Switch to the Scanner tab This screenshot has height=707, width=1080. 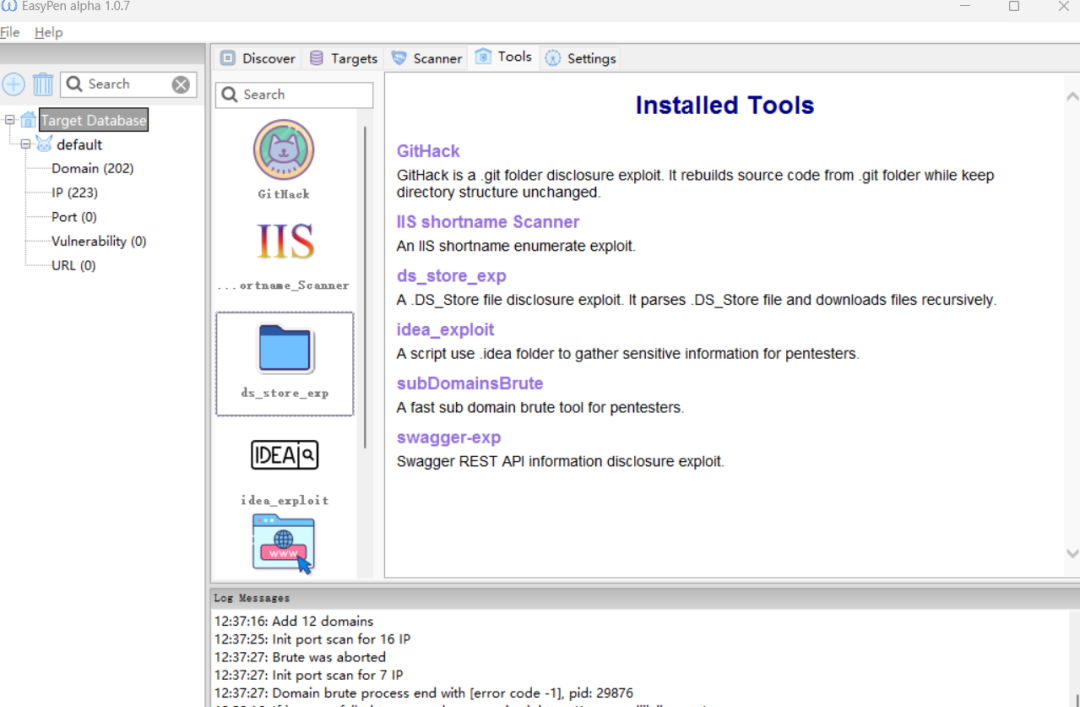(426, 59)
